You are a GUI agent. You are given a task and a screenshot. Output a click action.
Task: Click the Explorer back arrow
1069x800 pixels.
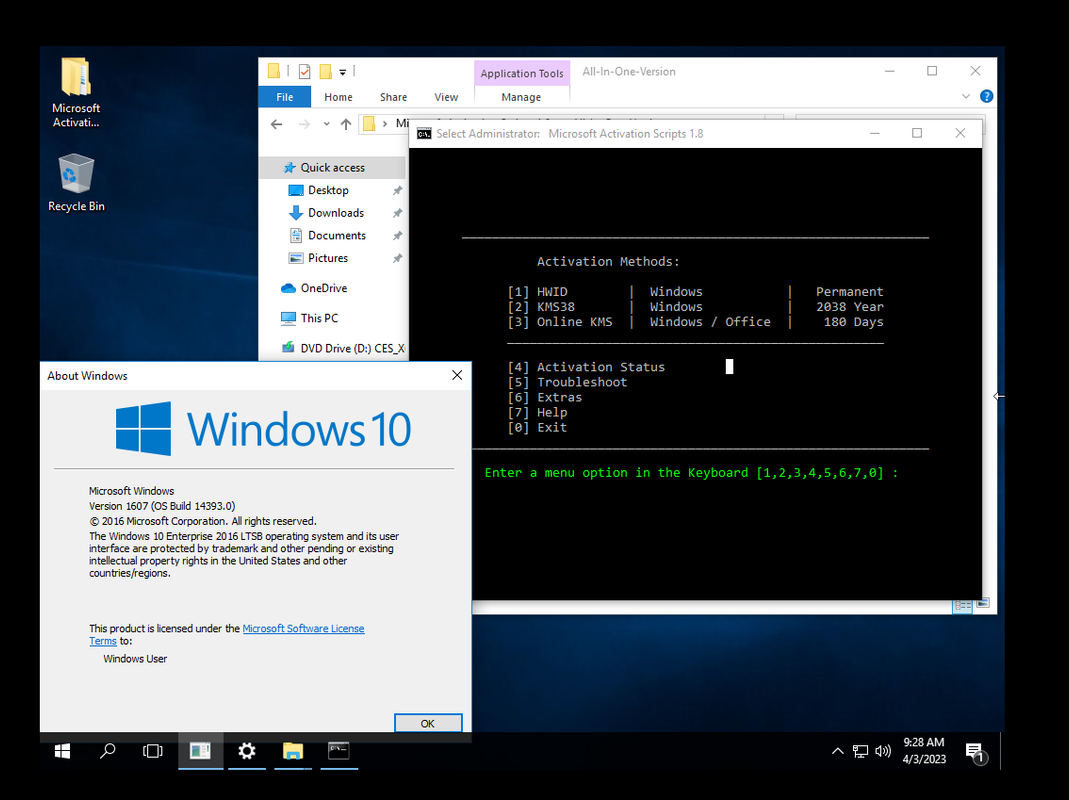tap(276, 123)
